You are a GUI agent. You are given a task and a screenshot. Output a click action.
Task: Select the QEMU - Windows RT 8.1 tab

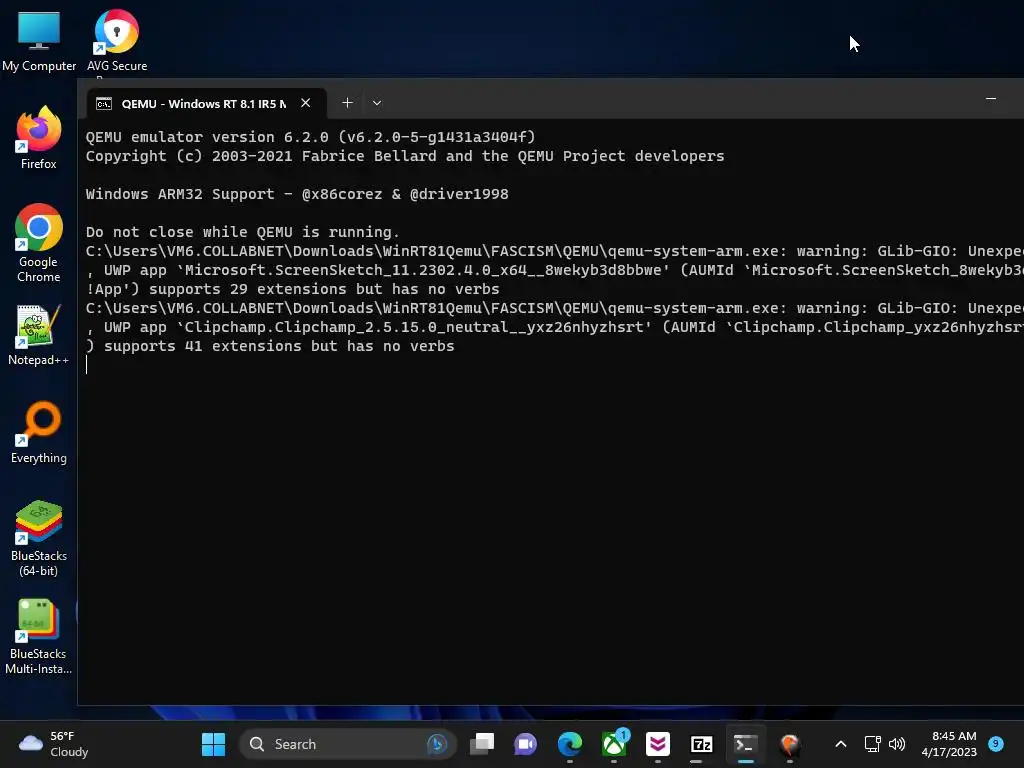(204, 104)
